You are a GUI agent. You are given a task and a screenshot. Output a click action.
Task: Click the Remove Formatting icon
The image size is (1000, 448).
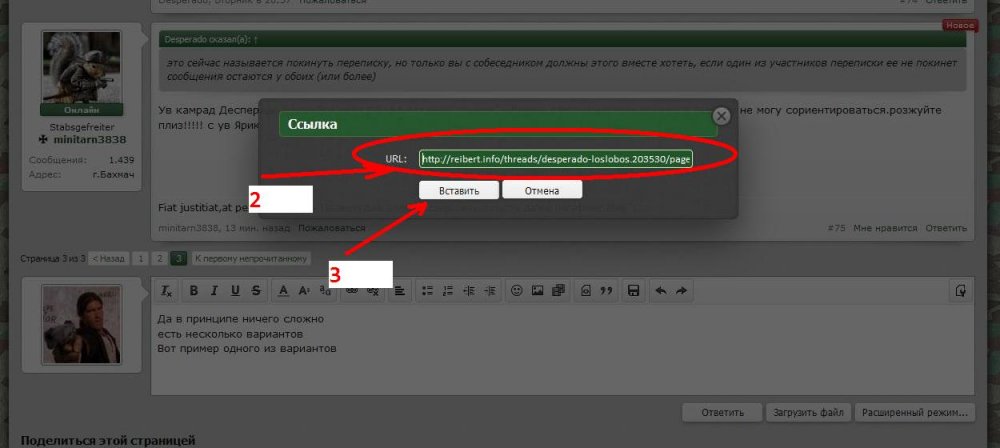167,291
